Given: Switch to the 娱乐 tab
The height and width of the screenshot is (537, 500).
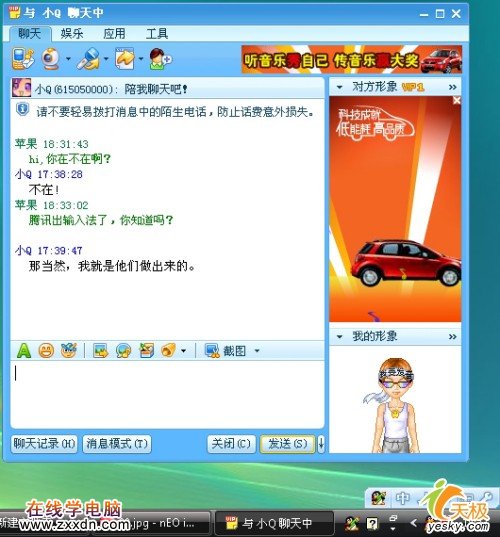Looking at the screenshot, I should click(x=72, y=34).
